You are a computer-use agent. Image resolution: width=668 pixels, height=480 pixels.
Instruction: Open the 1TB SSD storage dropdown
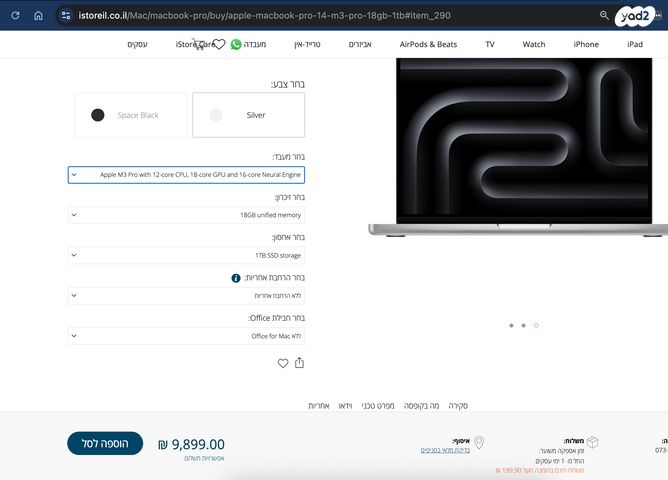point(186,255)
